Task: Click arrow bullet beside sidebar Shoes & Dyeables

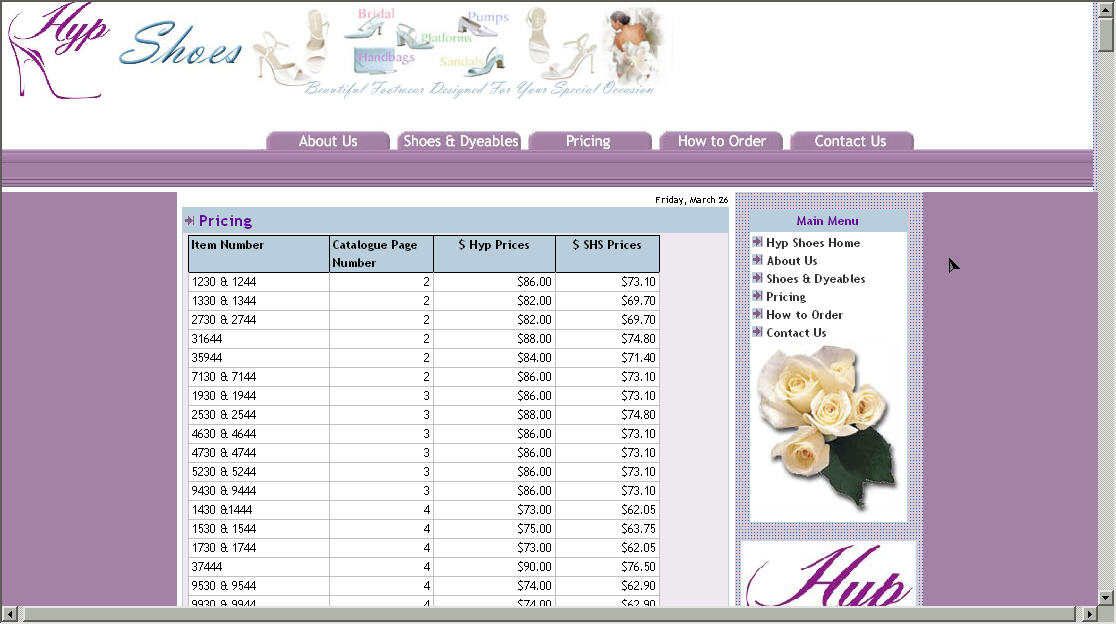Action: click(757, 278)
